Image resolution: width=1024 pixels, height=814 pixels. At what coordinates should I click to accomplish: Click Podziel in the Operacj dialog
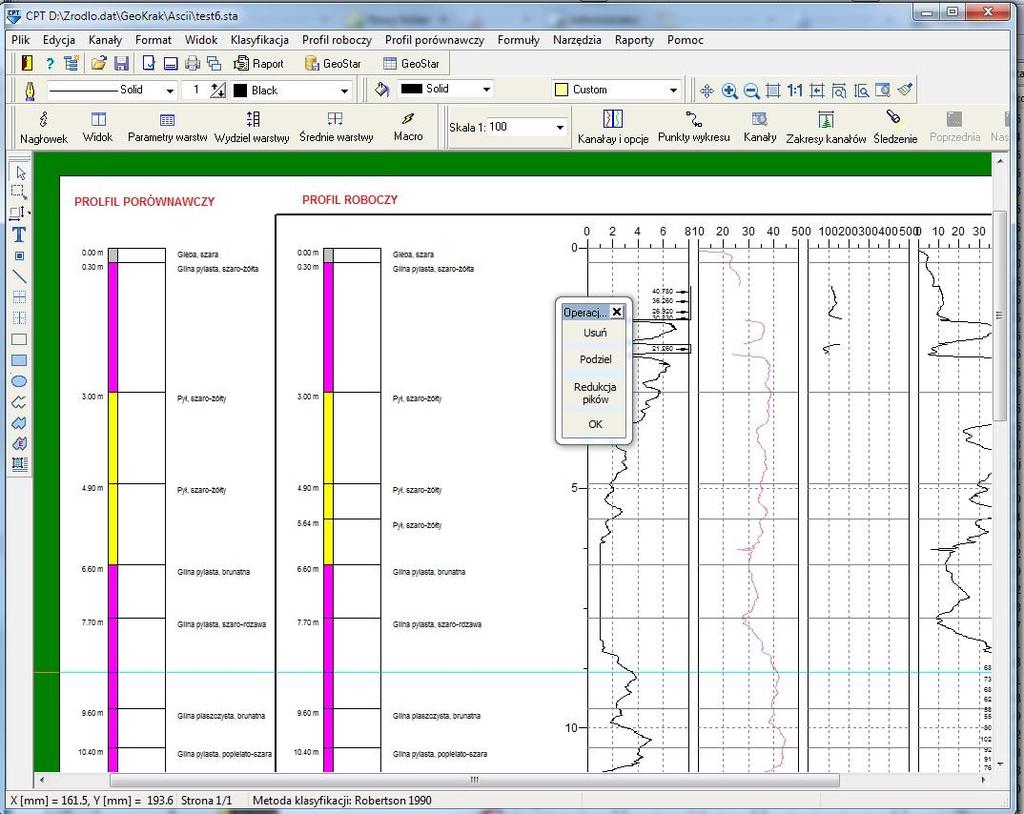[x=594, y=359]
